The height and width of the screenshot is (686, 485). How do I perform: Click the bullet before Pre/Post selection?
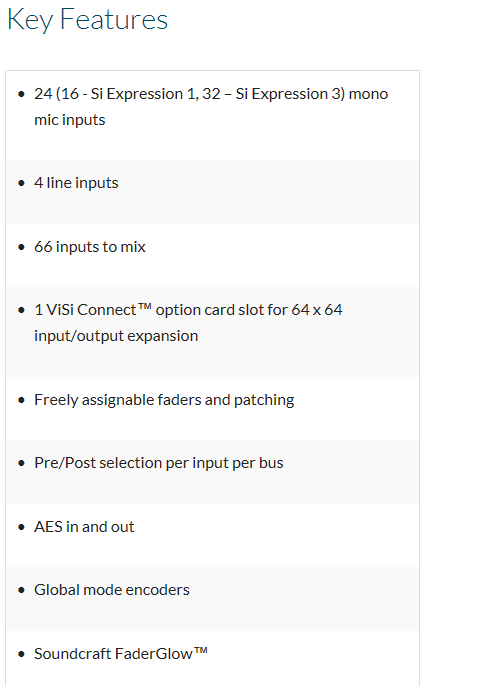point(21,463)
